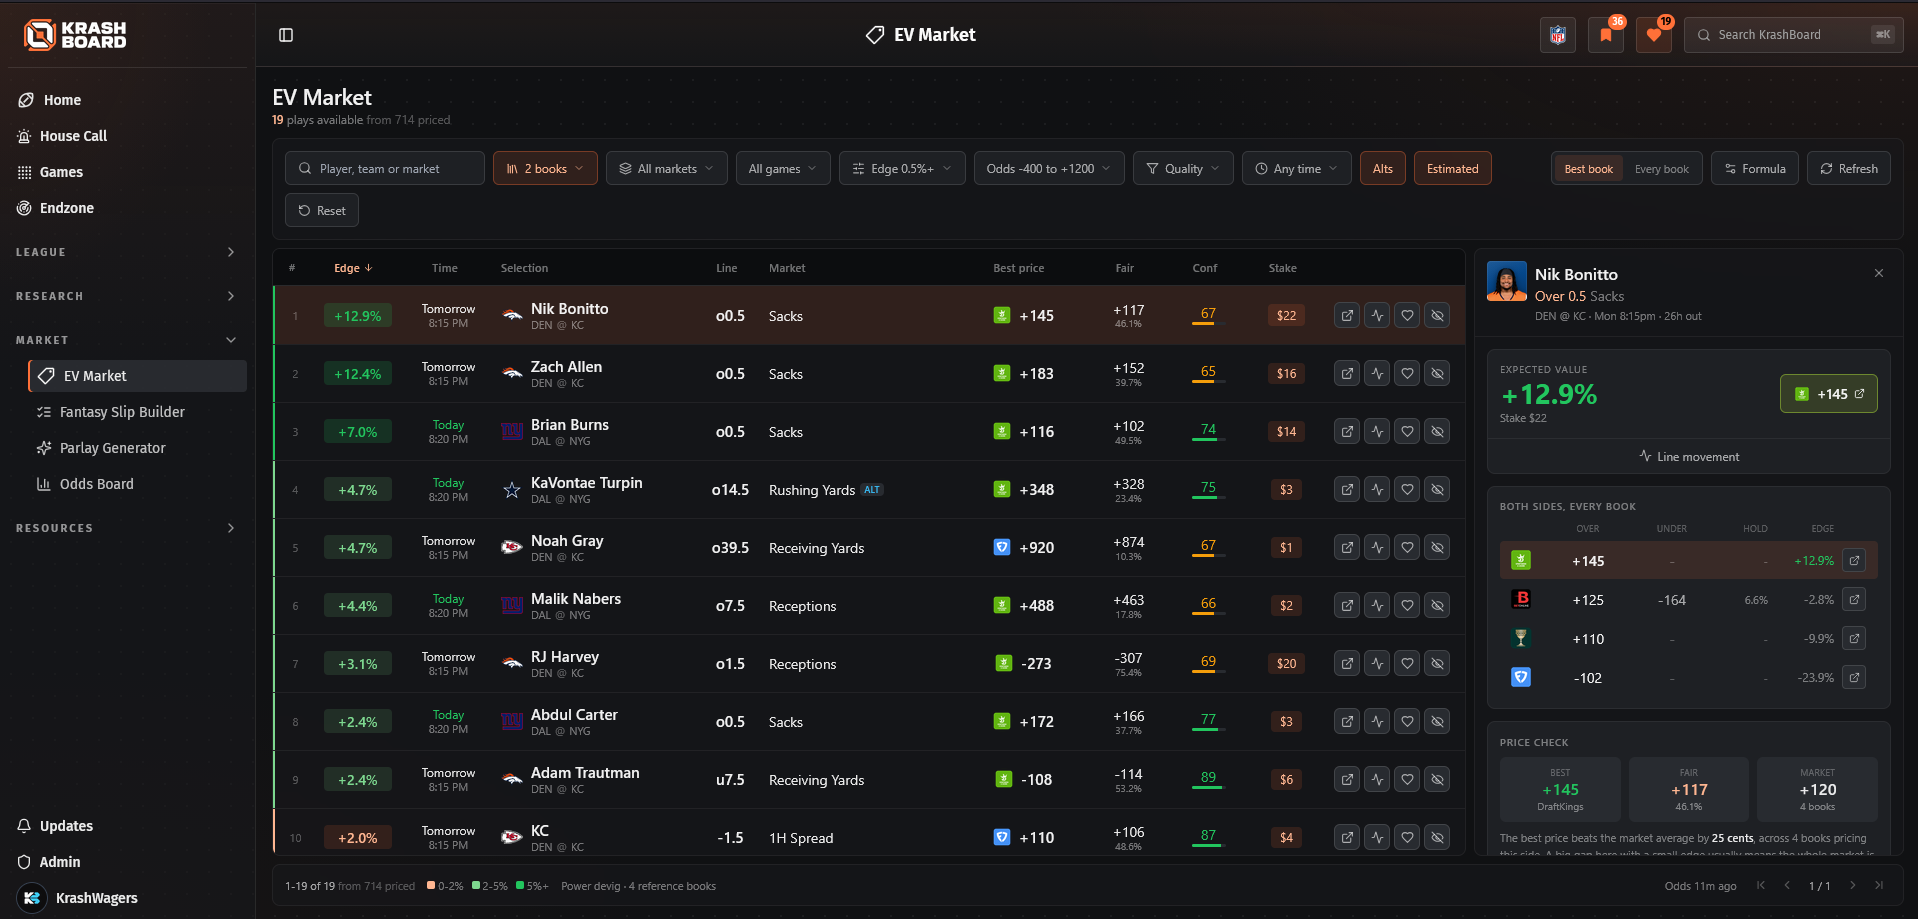Screen dimensions: 1918x919
Task: Open external link for RJ Harvey row
Action: pos(1347,664)
